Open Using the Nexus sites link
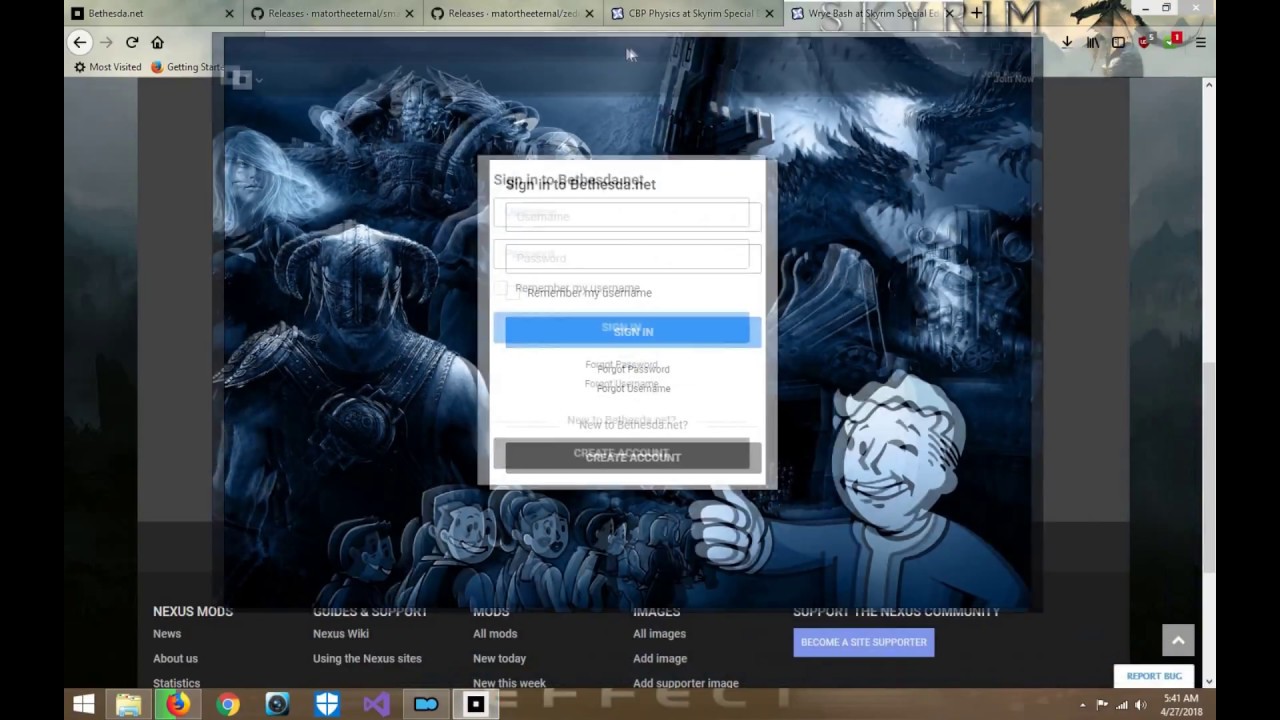Image resolution: width=1280 pixels, height=720 pixels. click(x=367, y=659)
